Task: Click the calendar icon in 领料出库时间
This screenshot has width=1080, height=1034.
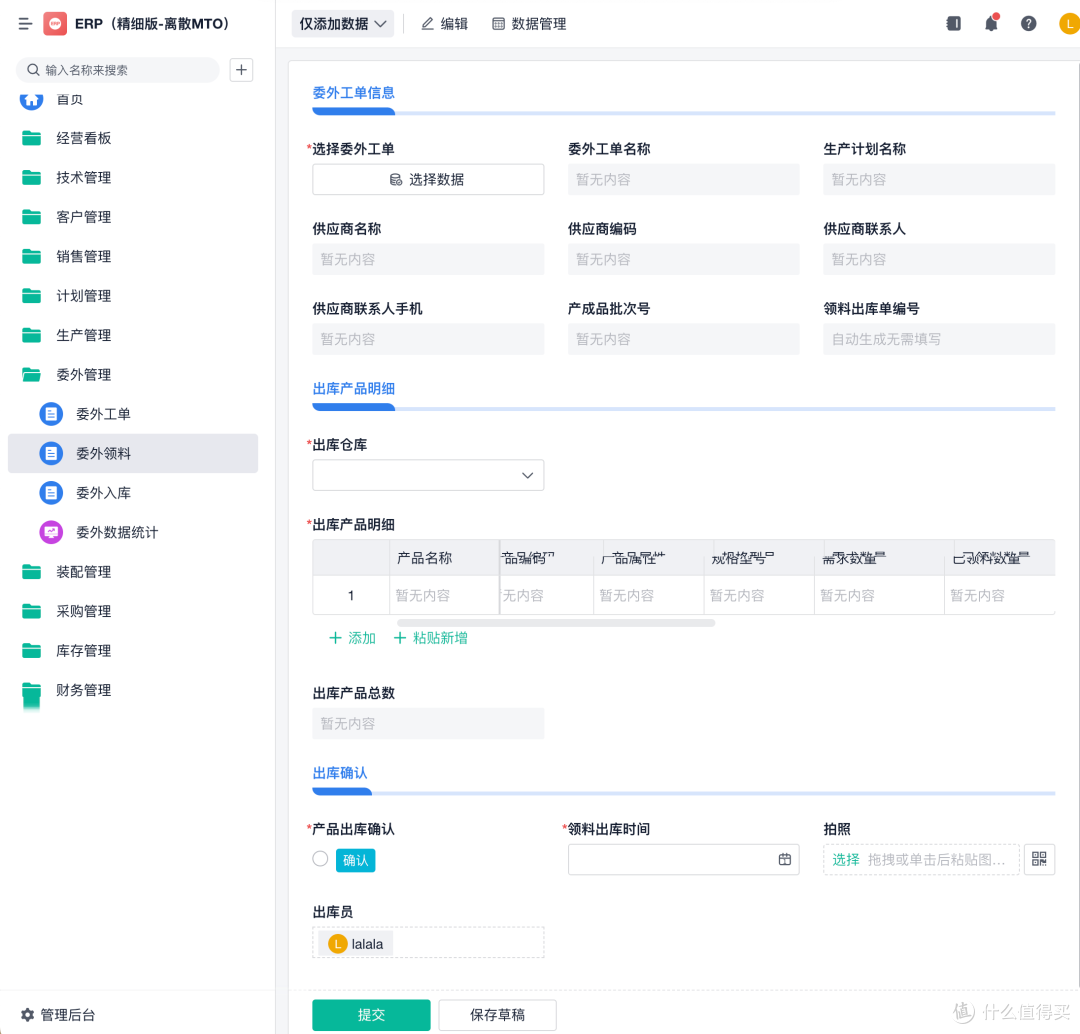Action: pos(785,859)
